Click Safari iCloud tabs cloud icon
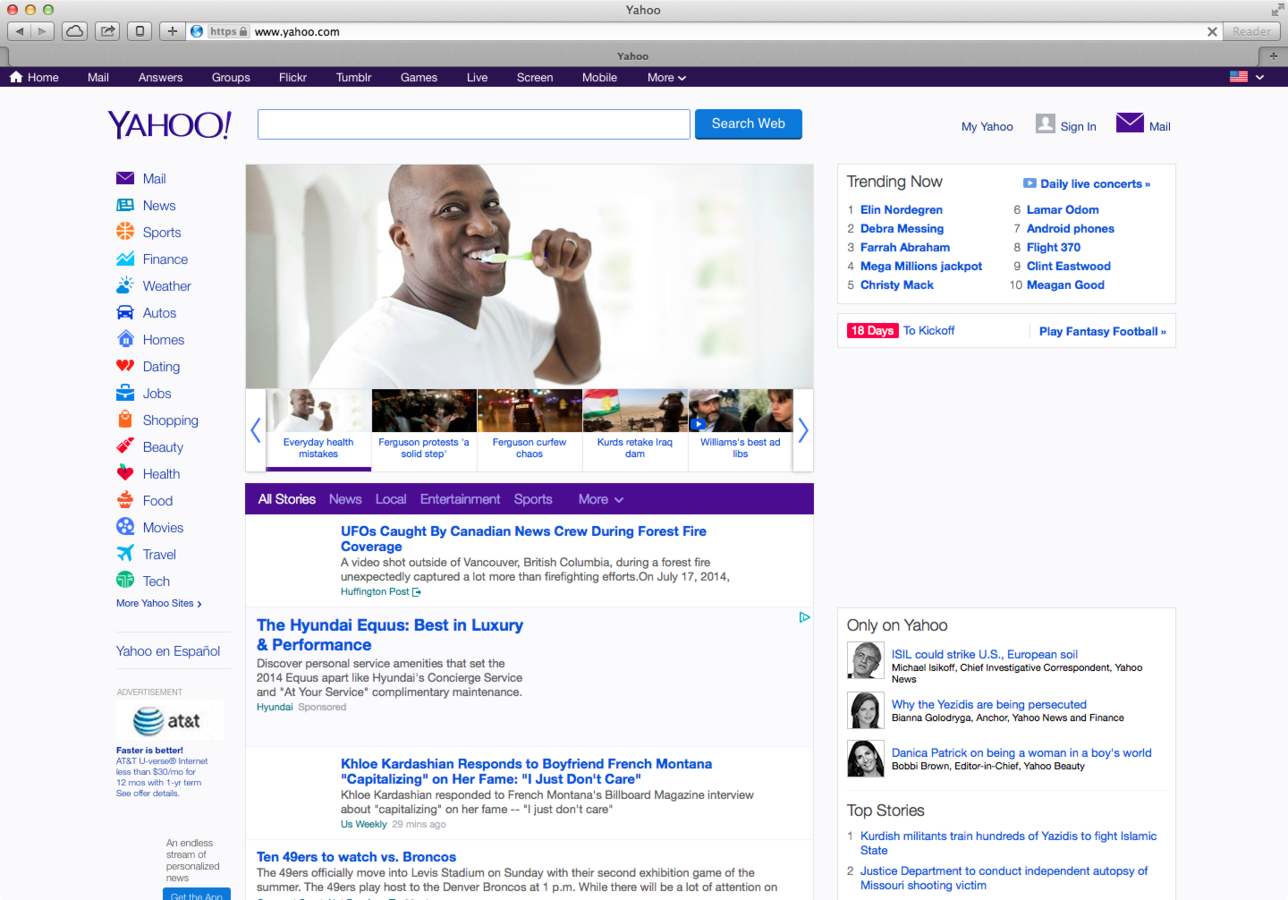This screenshot has width=1288, height=900. tap(75, 31)
